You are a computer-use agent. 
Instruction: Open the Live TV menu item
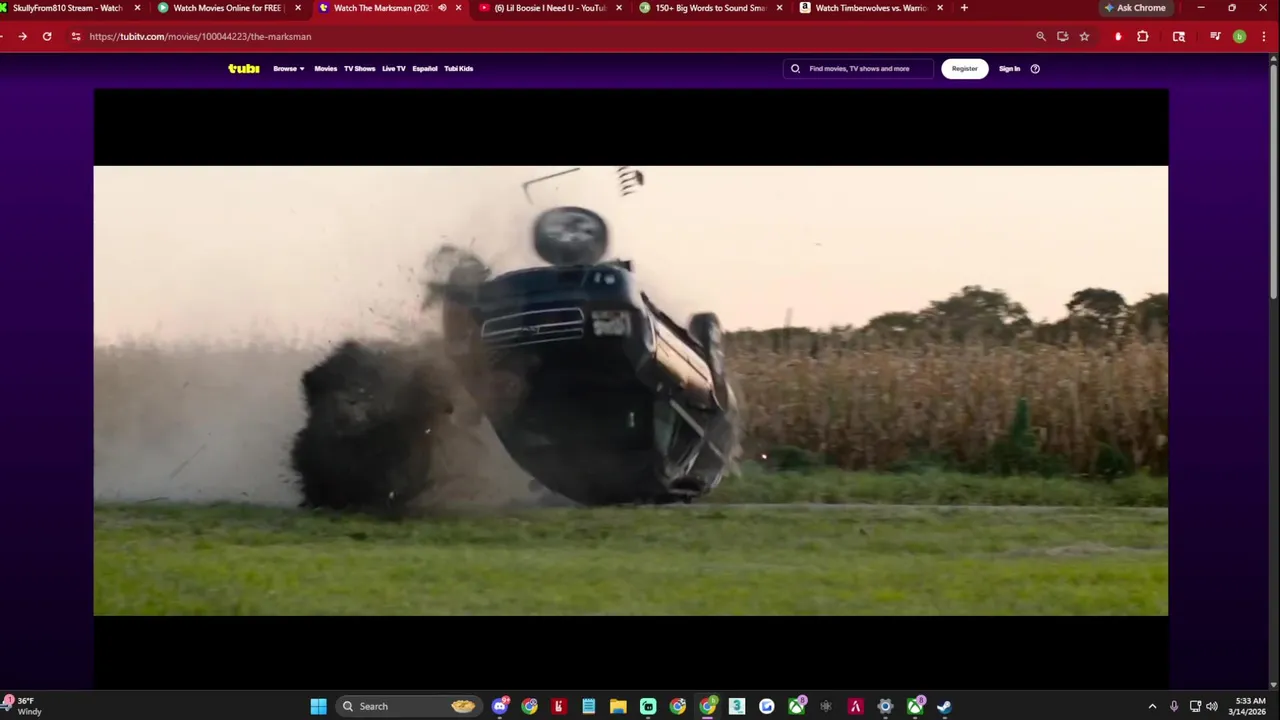point(394,69)
